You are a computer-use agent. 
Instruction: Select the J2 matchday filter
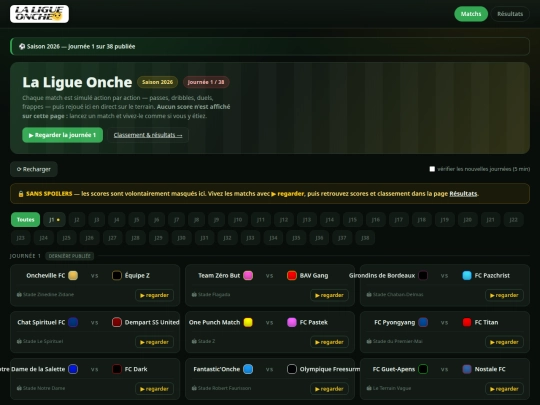point(77,220)
